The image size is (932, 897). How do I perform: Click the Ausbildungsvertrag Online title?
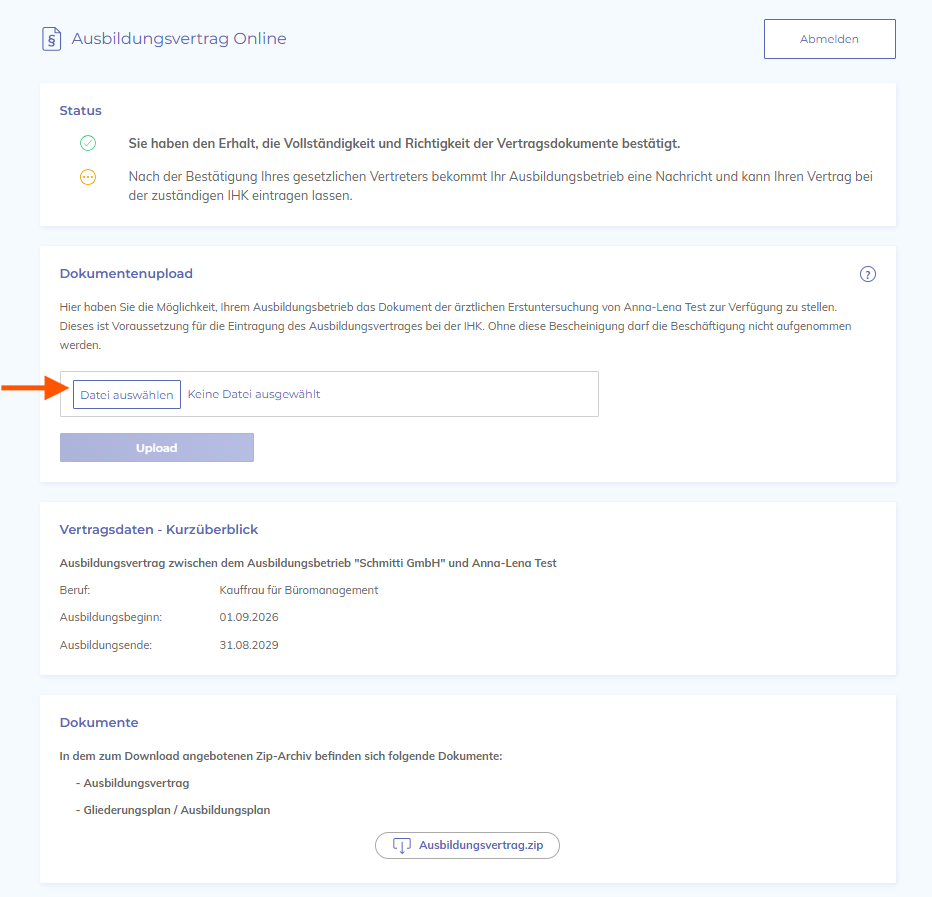click(179, 39)
